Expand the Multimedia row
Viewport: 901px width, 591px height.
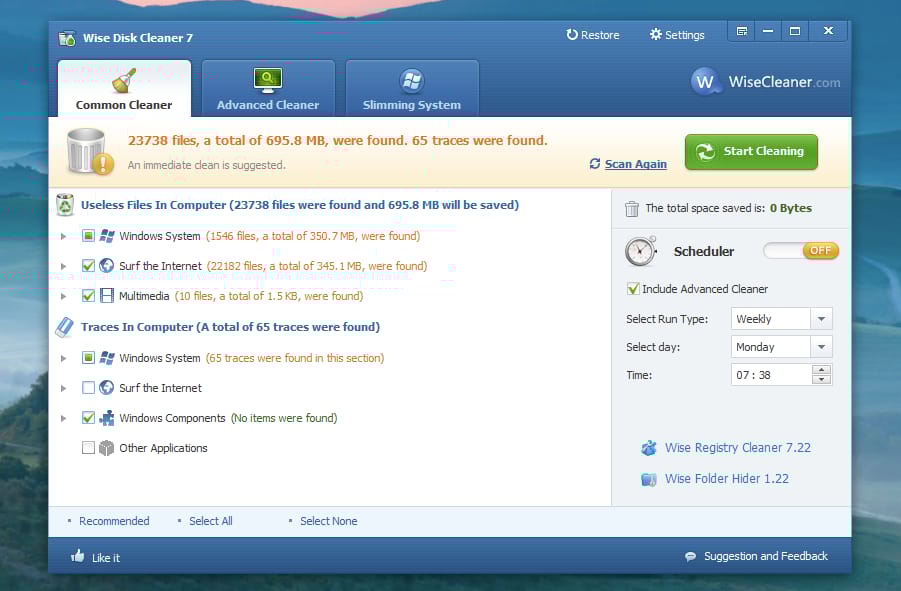[64, 296]
